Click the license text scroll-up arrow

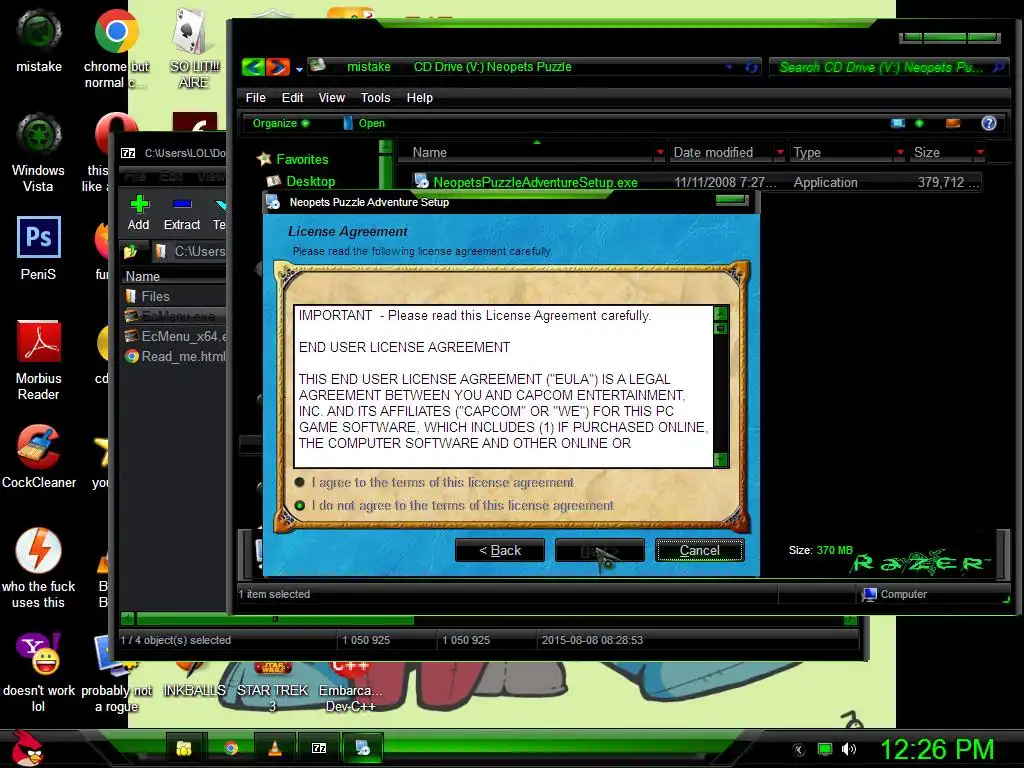click(x=720, y=313)
